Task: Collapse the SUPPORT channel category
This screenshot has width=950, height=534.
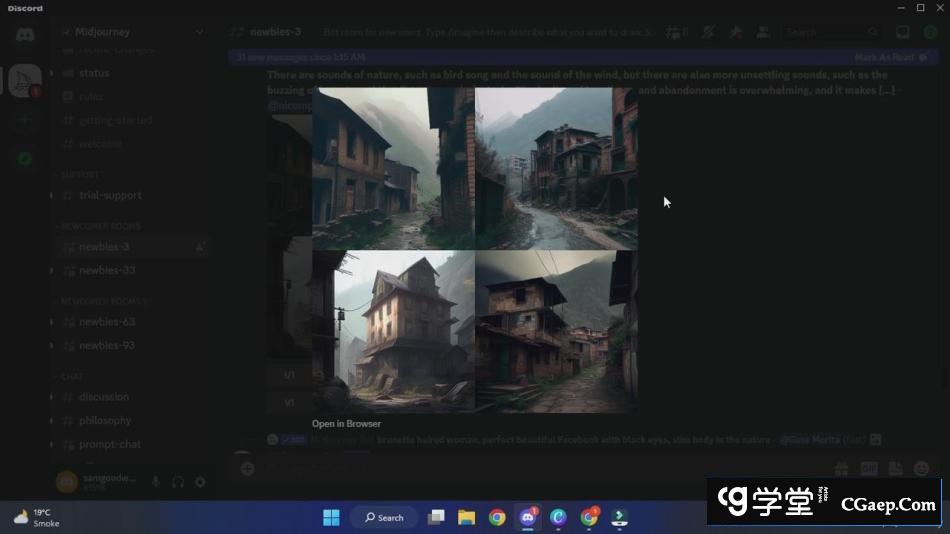Action: (x=80, y=174)
